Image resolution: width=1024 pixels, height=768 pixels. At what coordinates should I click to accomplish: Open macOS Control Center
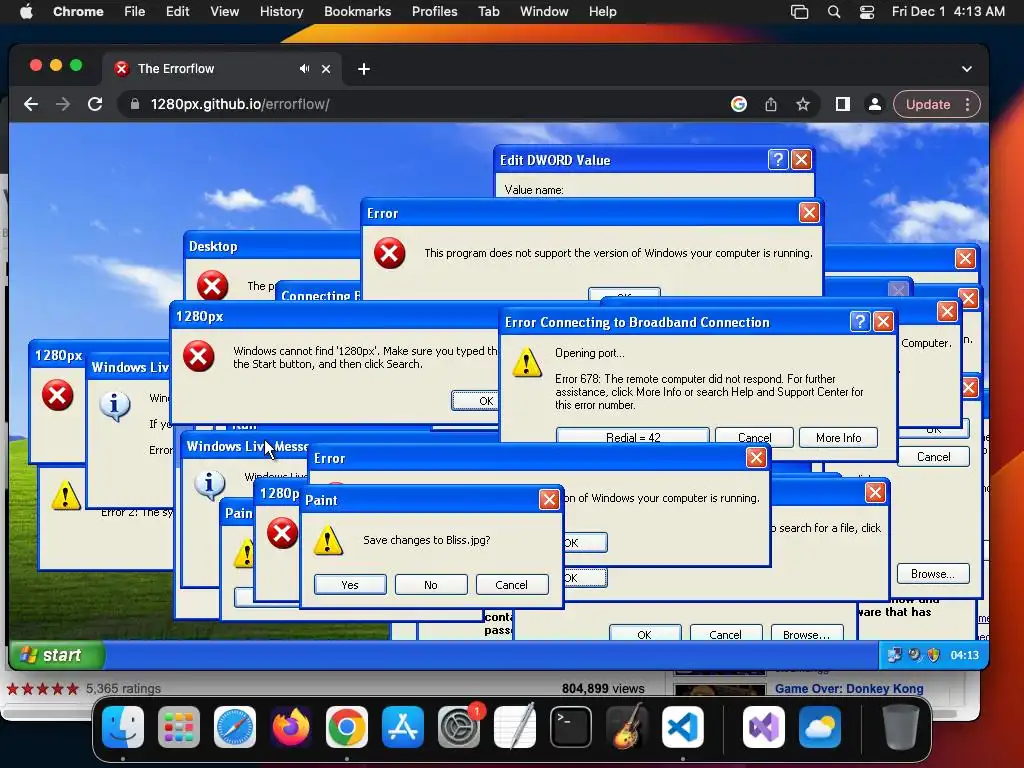click(867, 12)
